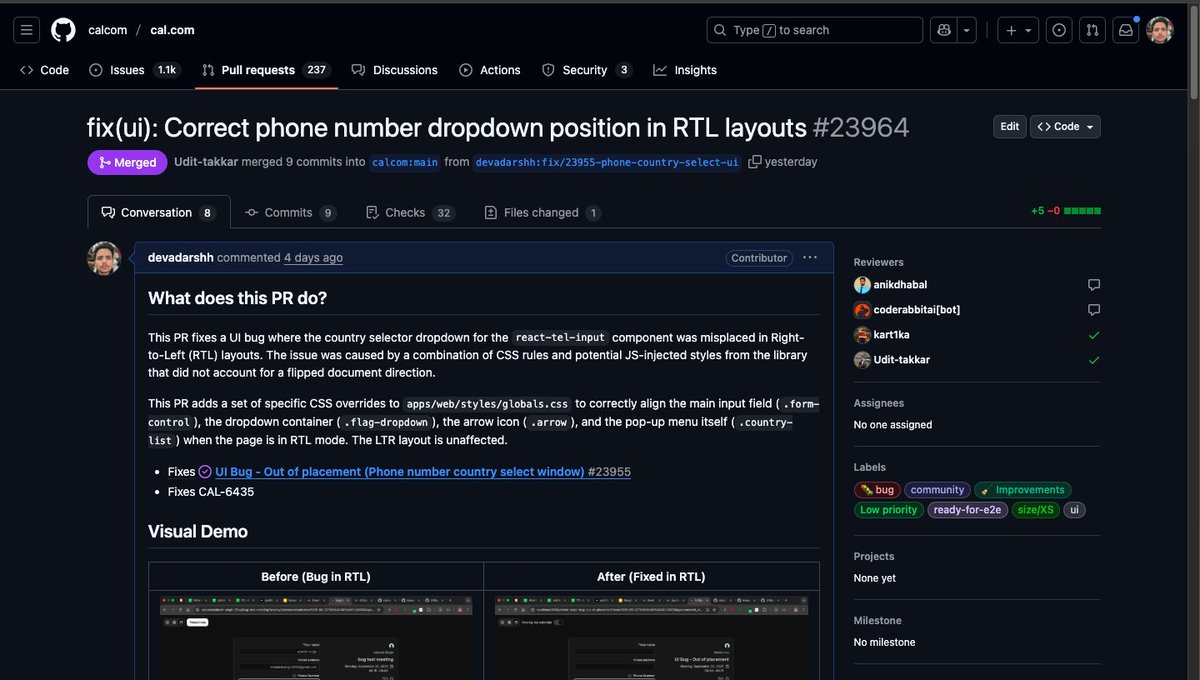Open the cal.com repository link
This screenshot has height=680, width=1200.
172,30
